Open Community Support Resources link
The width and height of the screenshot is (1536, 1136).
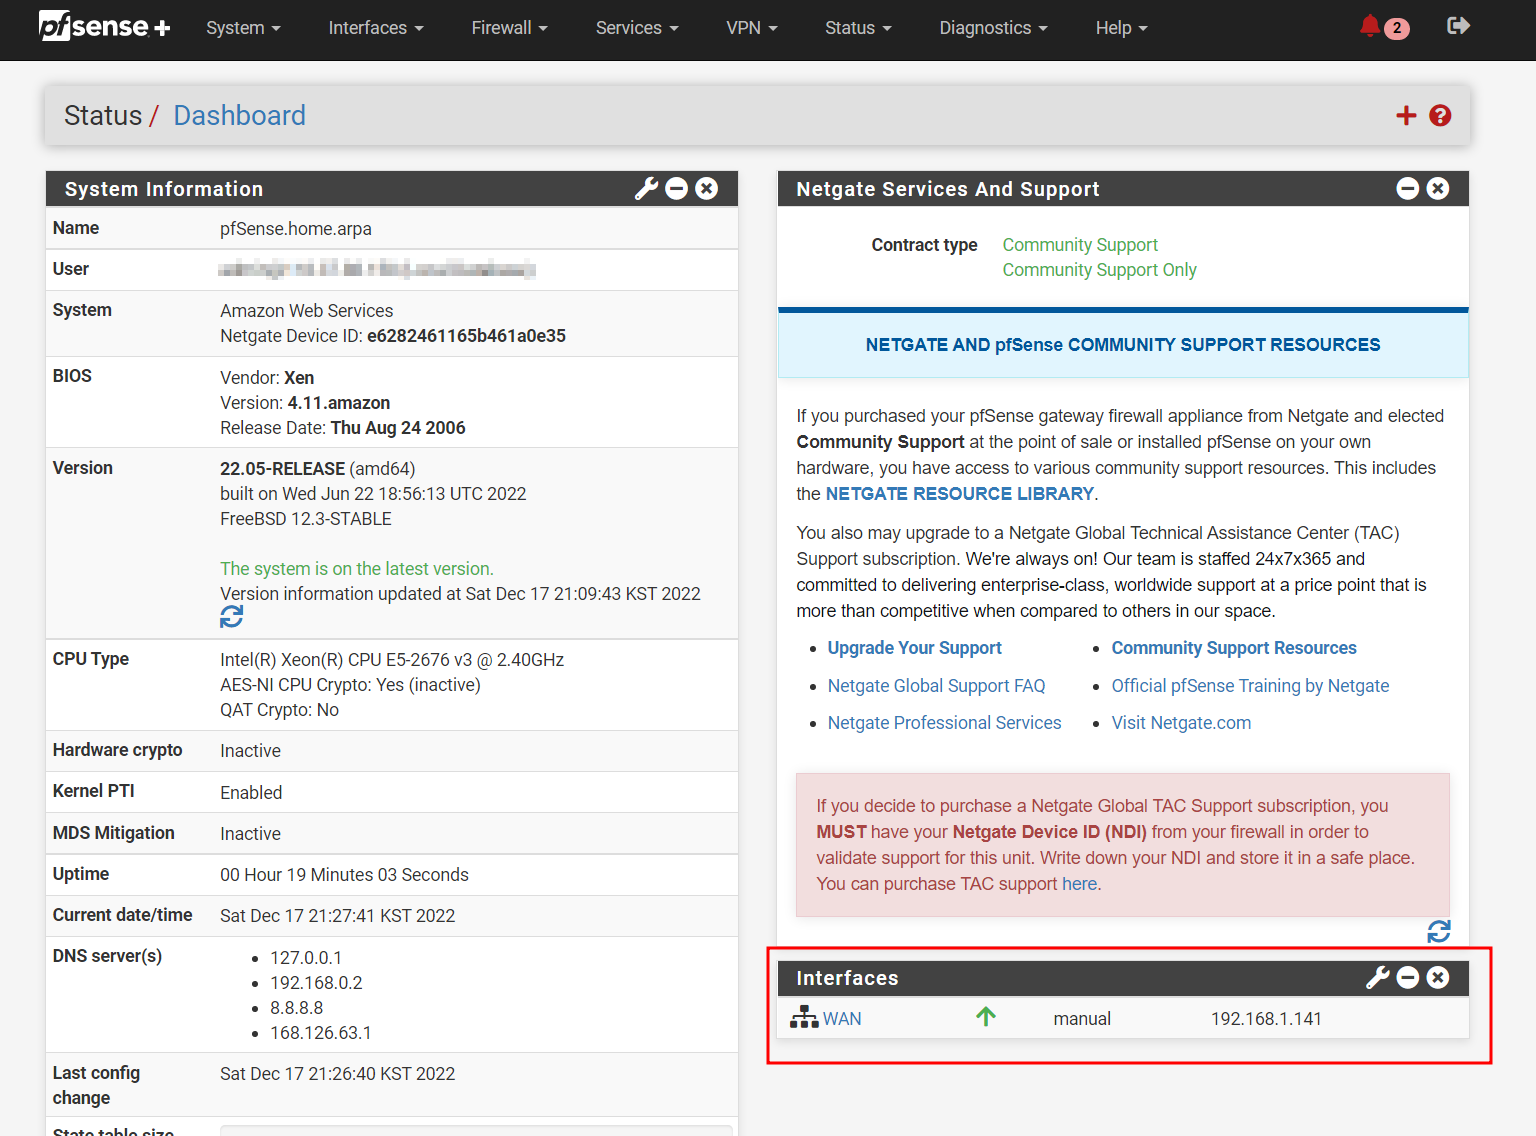click(x=1234, y=648)
